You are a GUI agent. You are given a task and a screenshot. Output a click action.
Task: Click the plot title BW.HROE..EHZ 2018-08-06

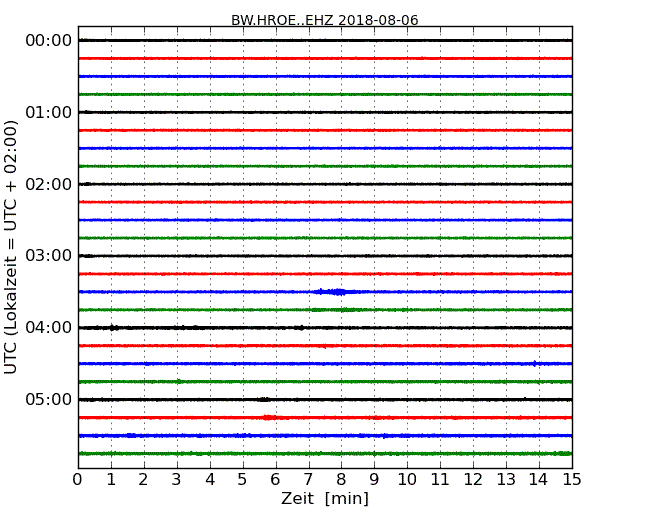coord(325,20)
